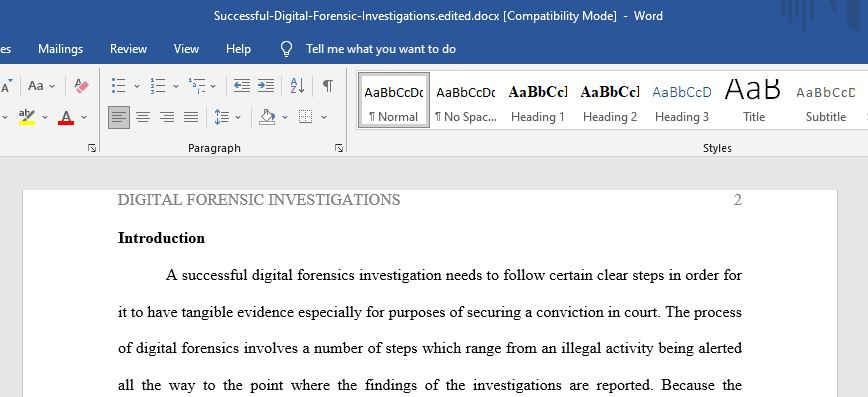868x397 pixels.
Task: Click the Tell me what you want to do box
Action: point(381,49)
